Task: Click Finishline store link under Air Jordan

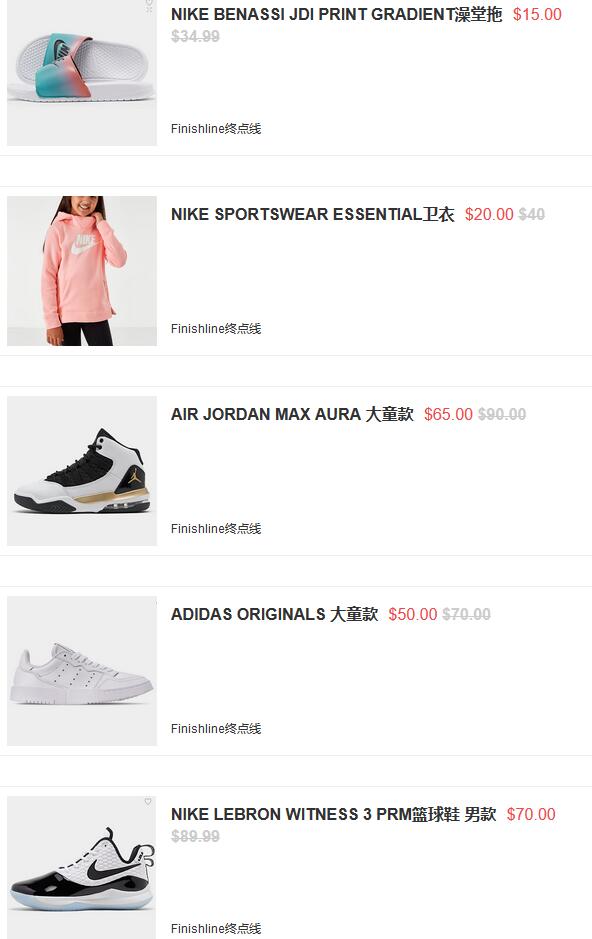Action: coord(216,529)
